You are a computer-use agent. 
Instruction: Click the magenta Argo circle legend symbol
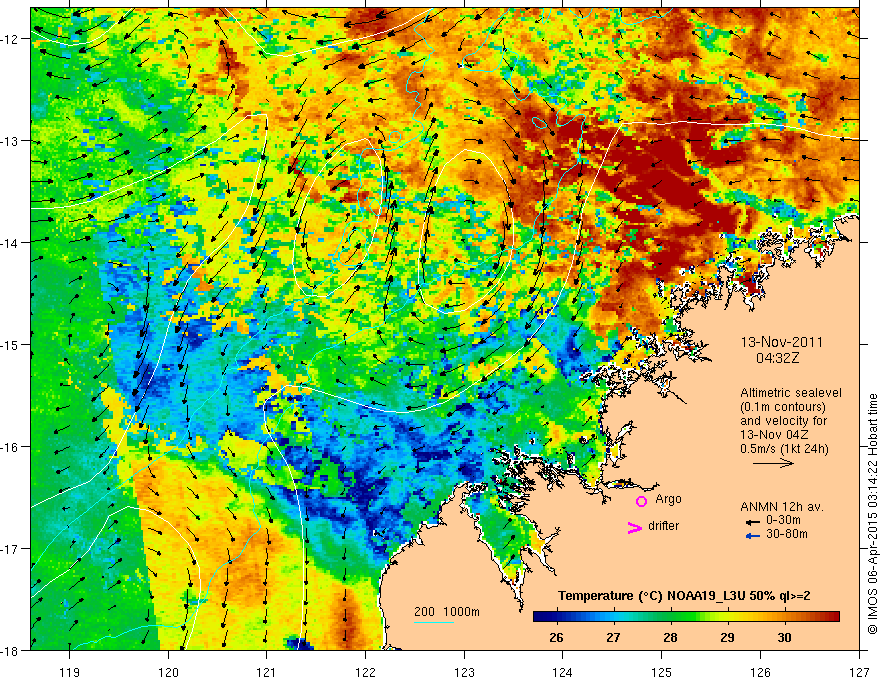[x=641, y=501]
